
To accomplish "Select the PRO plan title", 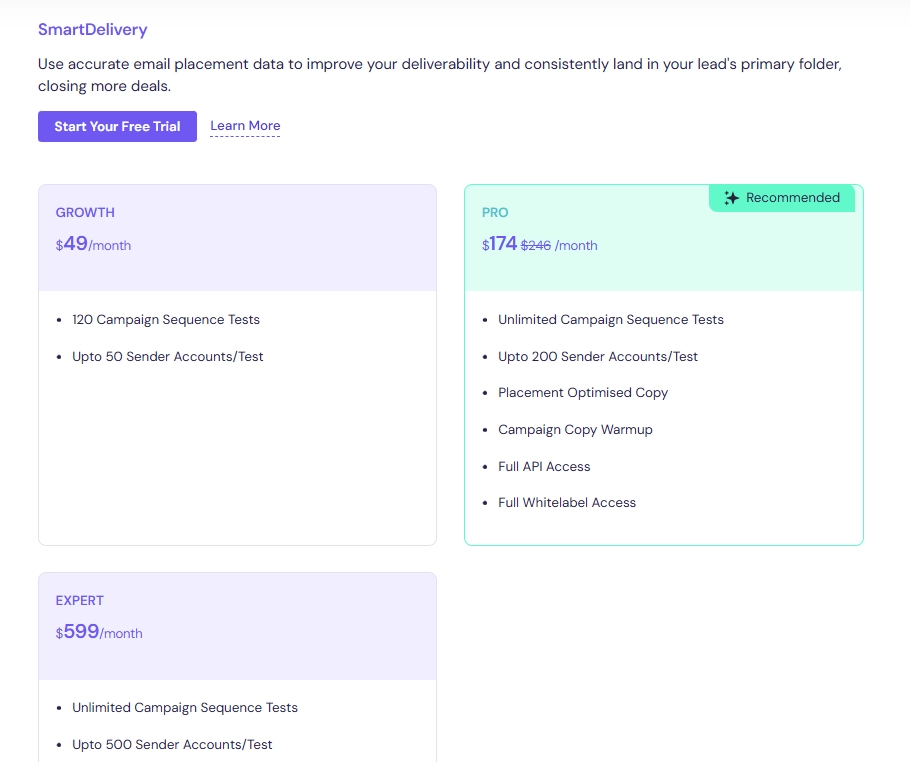I will (495, 212).
